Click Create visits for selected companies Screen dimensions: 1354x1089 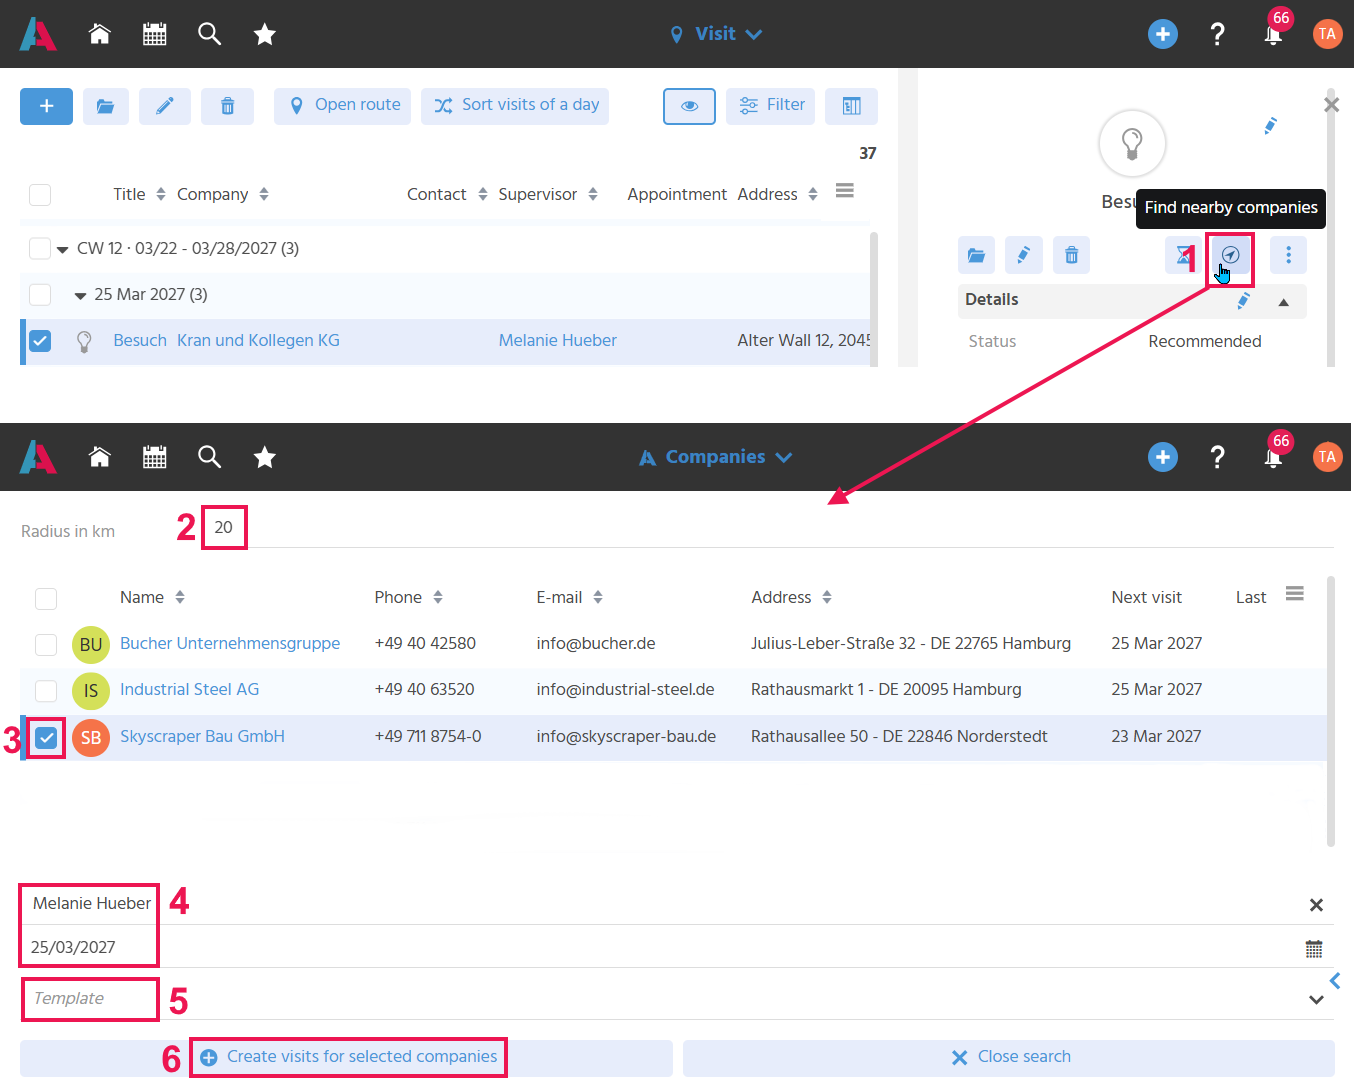(348, 1057)
